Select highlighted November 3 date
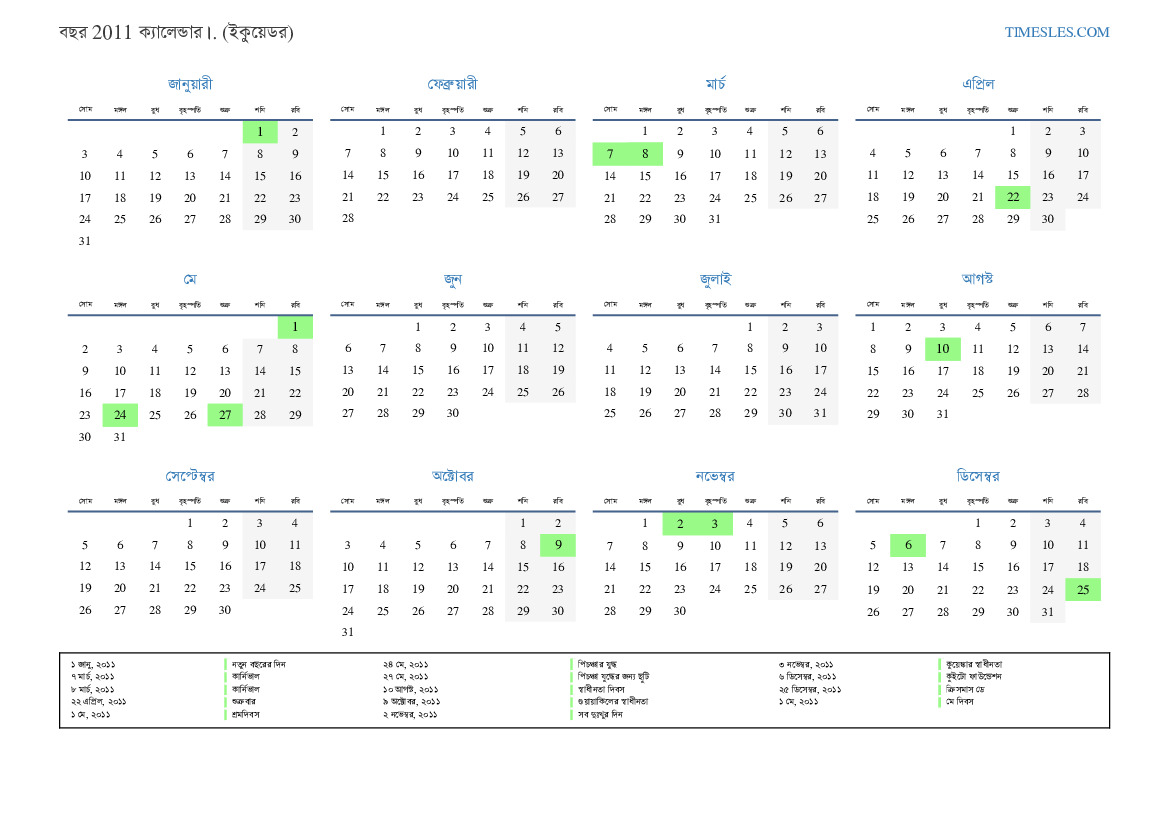This screenshot has width=1169, height=827. (715, 523)
